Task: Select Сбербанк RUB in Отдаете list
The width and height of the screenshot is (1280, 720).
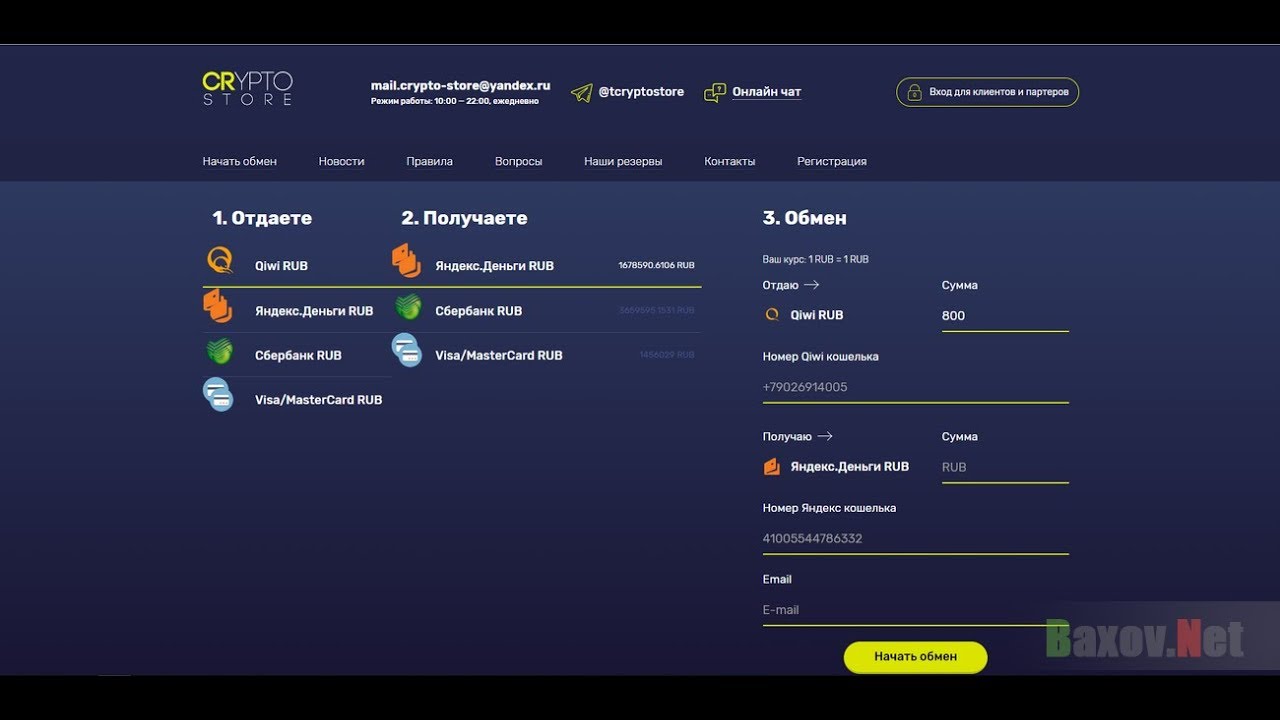Action: 297,355
